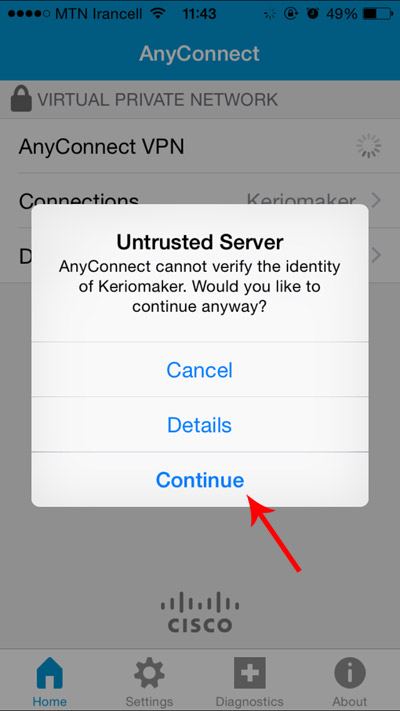The width and height of the screenshot is (400, 711).
Task: Tap Details in the Untrusted Server dialog
Action: 200,425
